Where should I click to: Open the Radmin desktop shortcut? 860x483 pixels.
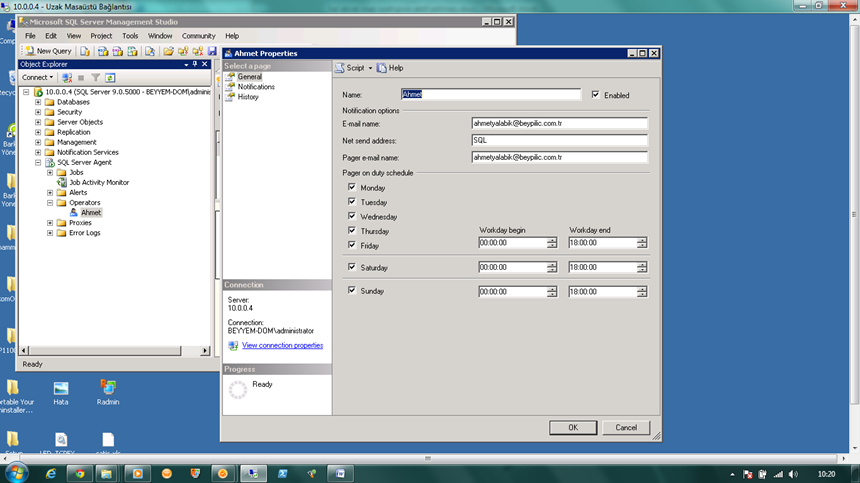[x=108, y=390]
